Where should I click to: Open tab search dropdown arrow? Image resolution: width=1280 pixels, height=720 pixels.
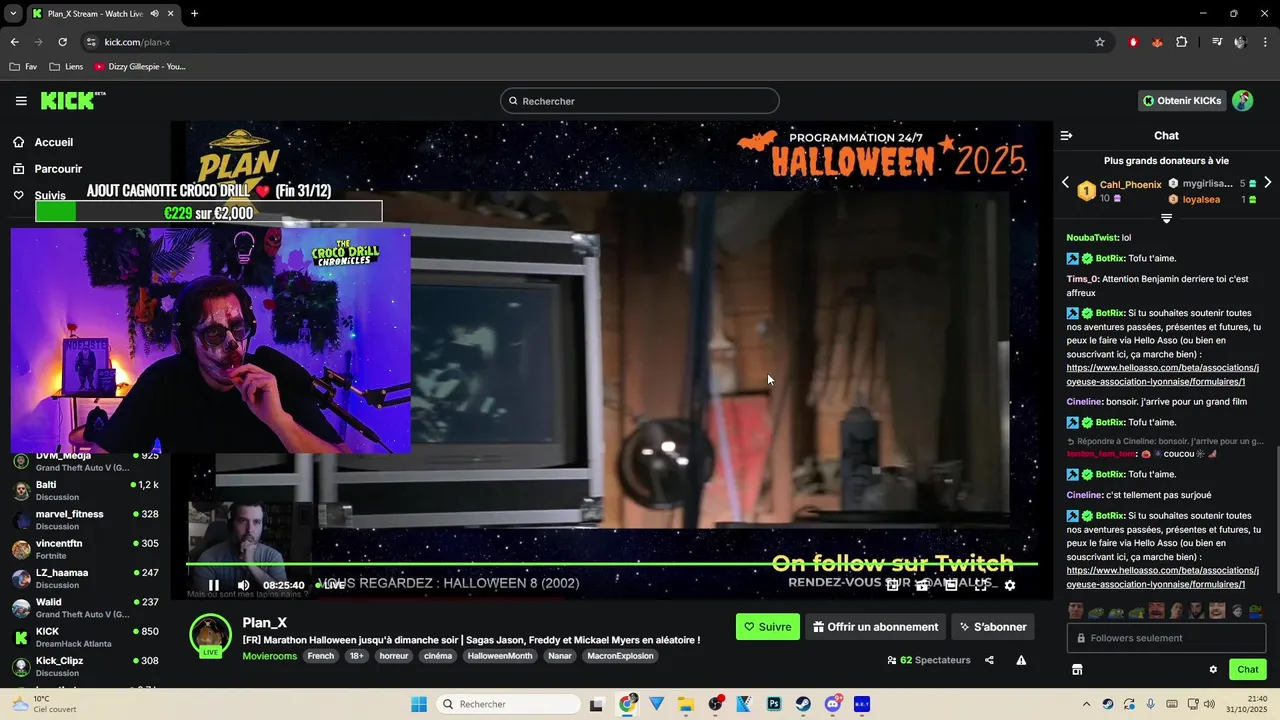click(x=13, y=14)
